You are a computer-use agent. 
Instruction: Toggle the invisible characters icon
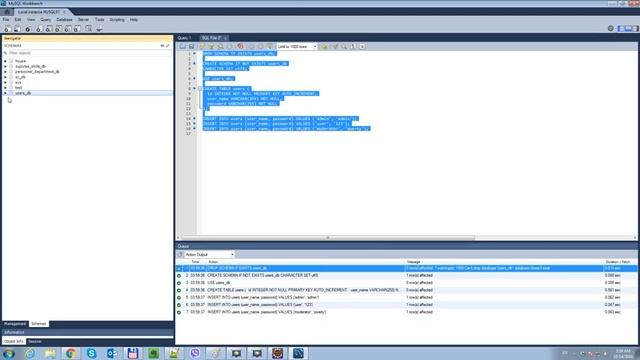[353, 47]
